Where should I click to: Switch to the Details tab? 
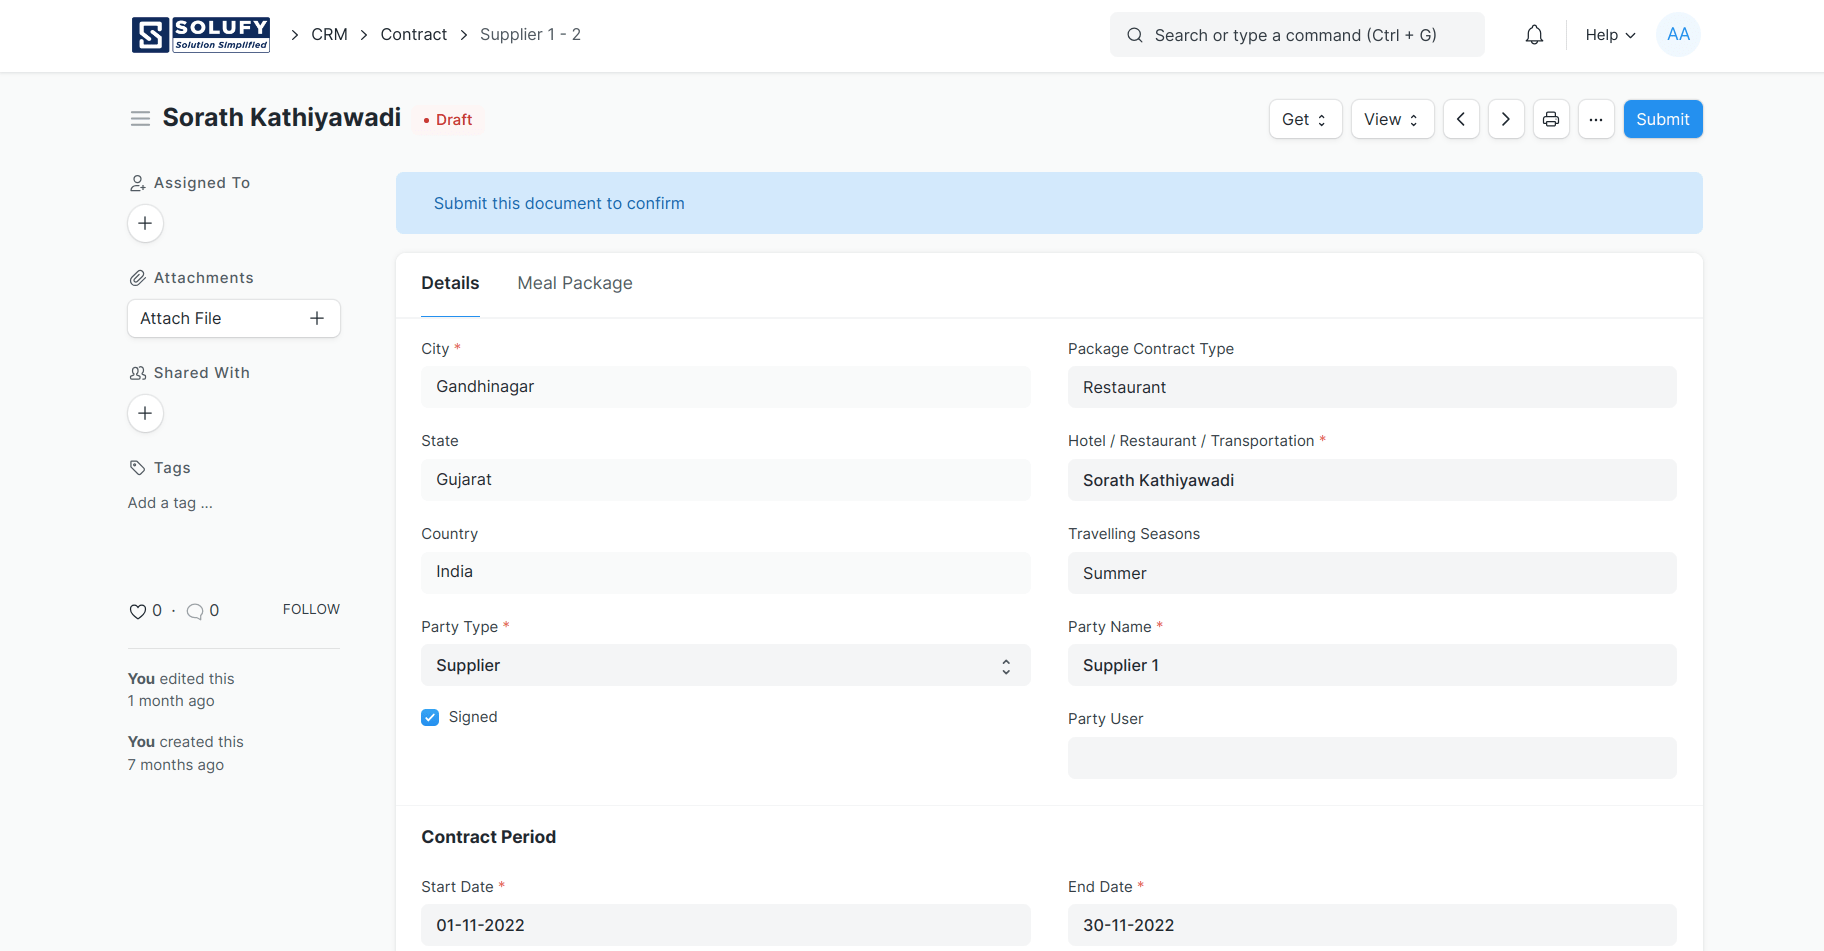pyautogui.click(x=450, y=283)
